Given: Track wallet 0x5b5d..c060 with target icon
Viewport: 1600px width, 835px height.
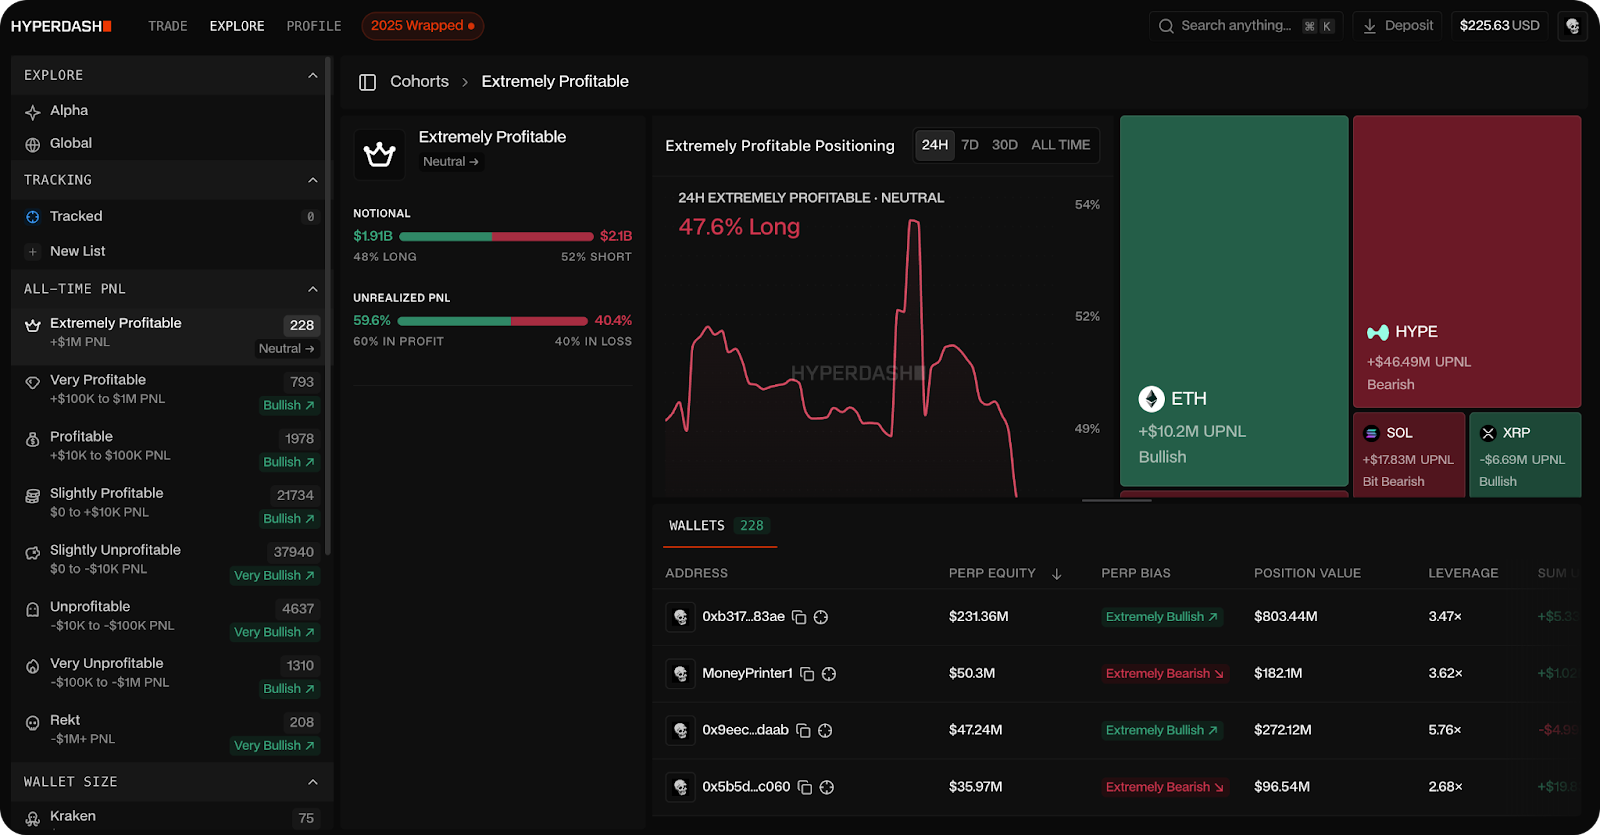Looking at the screenshot, I should pos(827,788).
